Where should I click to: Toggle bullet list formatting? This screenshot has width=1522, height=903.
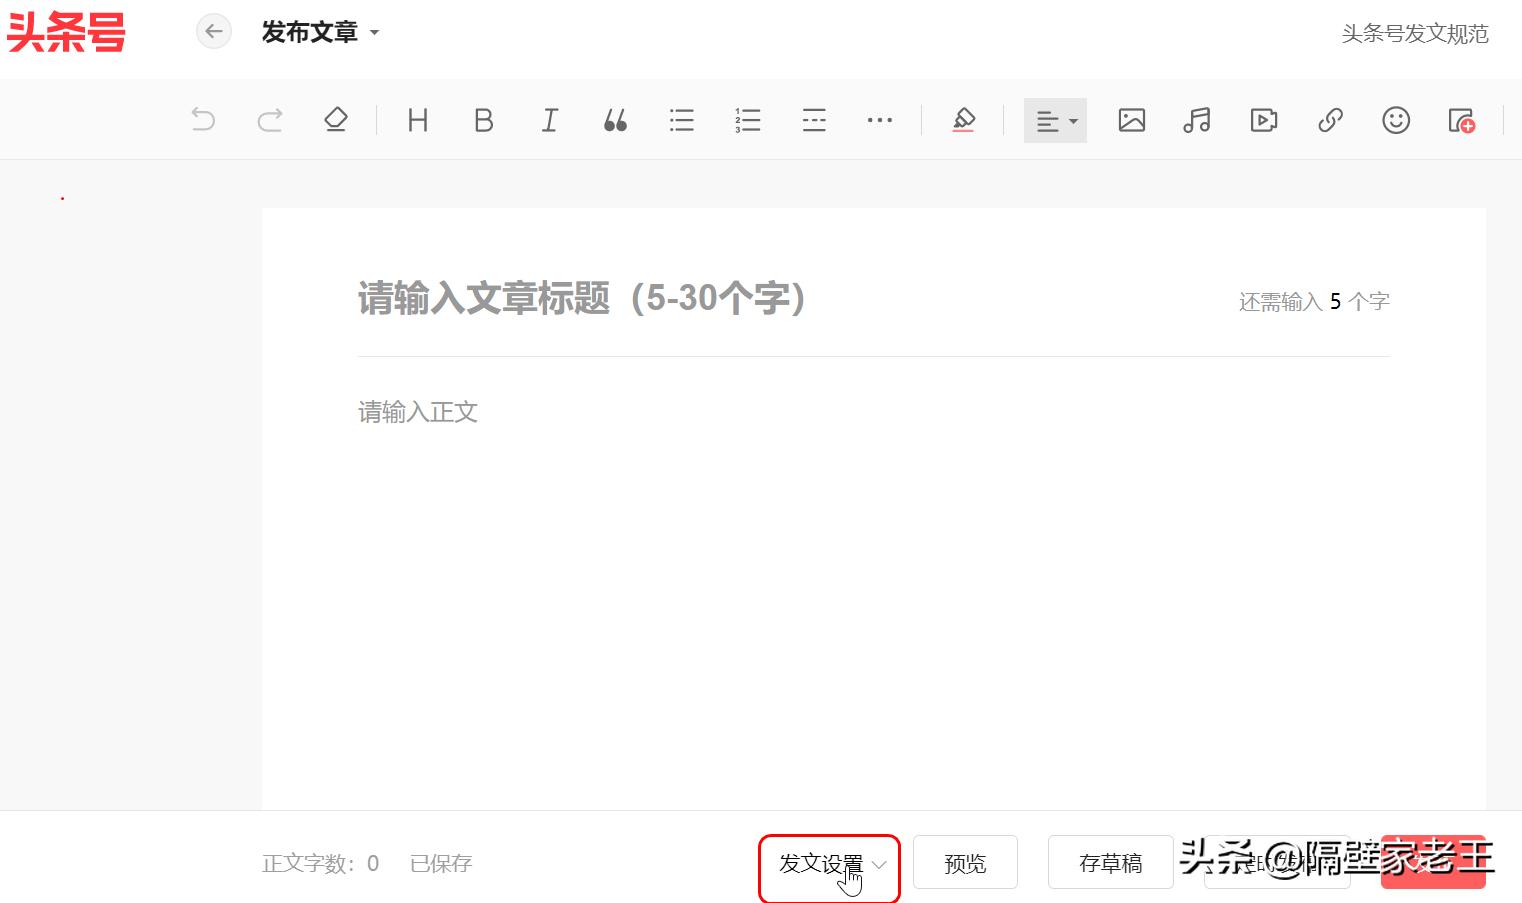pos(681,120)
